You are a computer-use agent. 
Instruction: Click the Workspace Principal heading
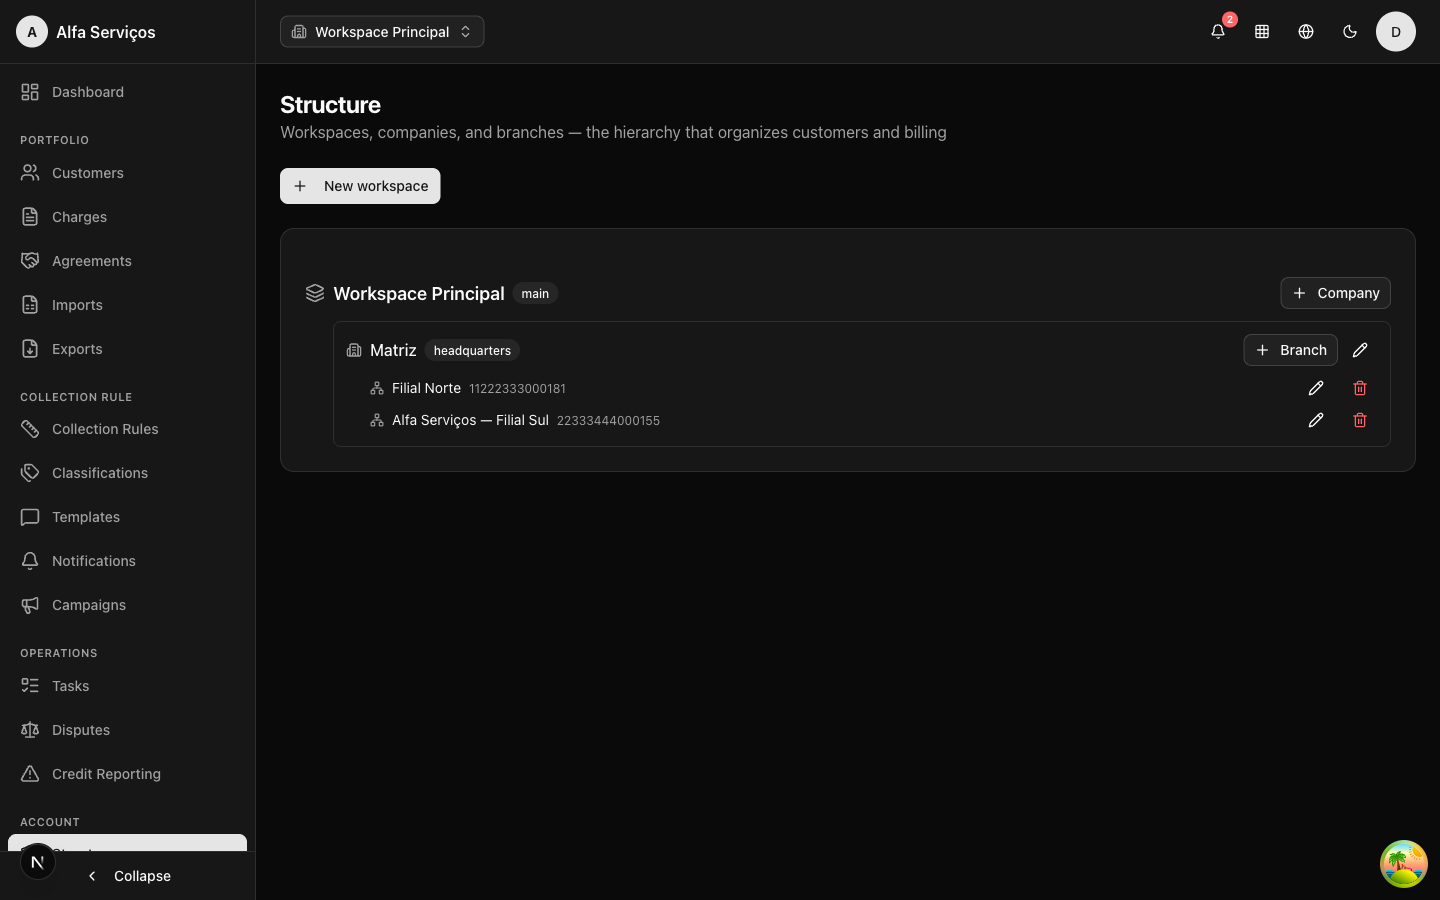coord(419,293)
